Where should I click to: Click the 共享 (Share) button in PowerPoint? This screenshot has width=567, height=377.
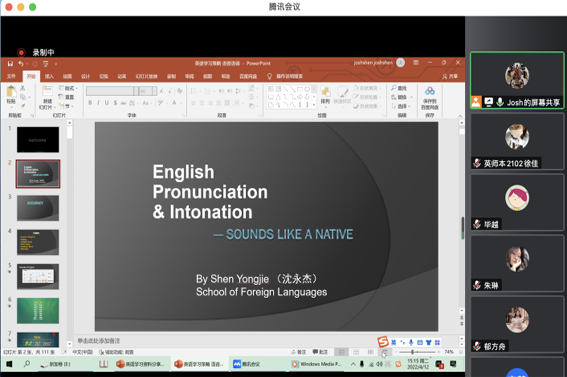[450, 76]
